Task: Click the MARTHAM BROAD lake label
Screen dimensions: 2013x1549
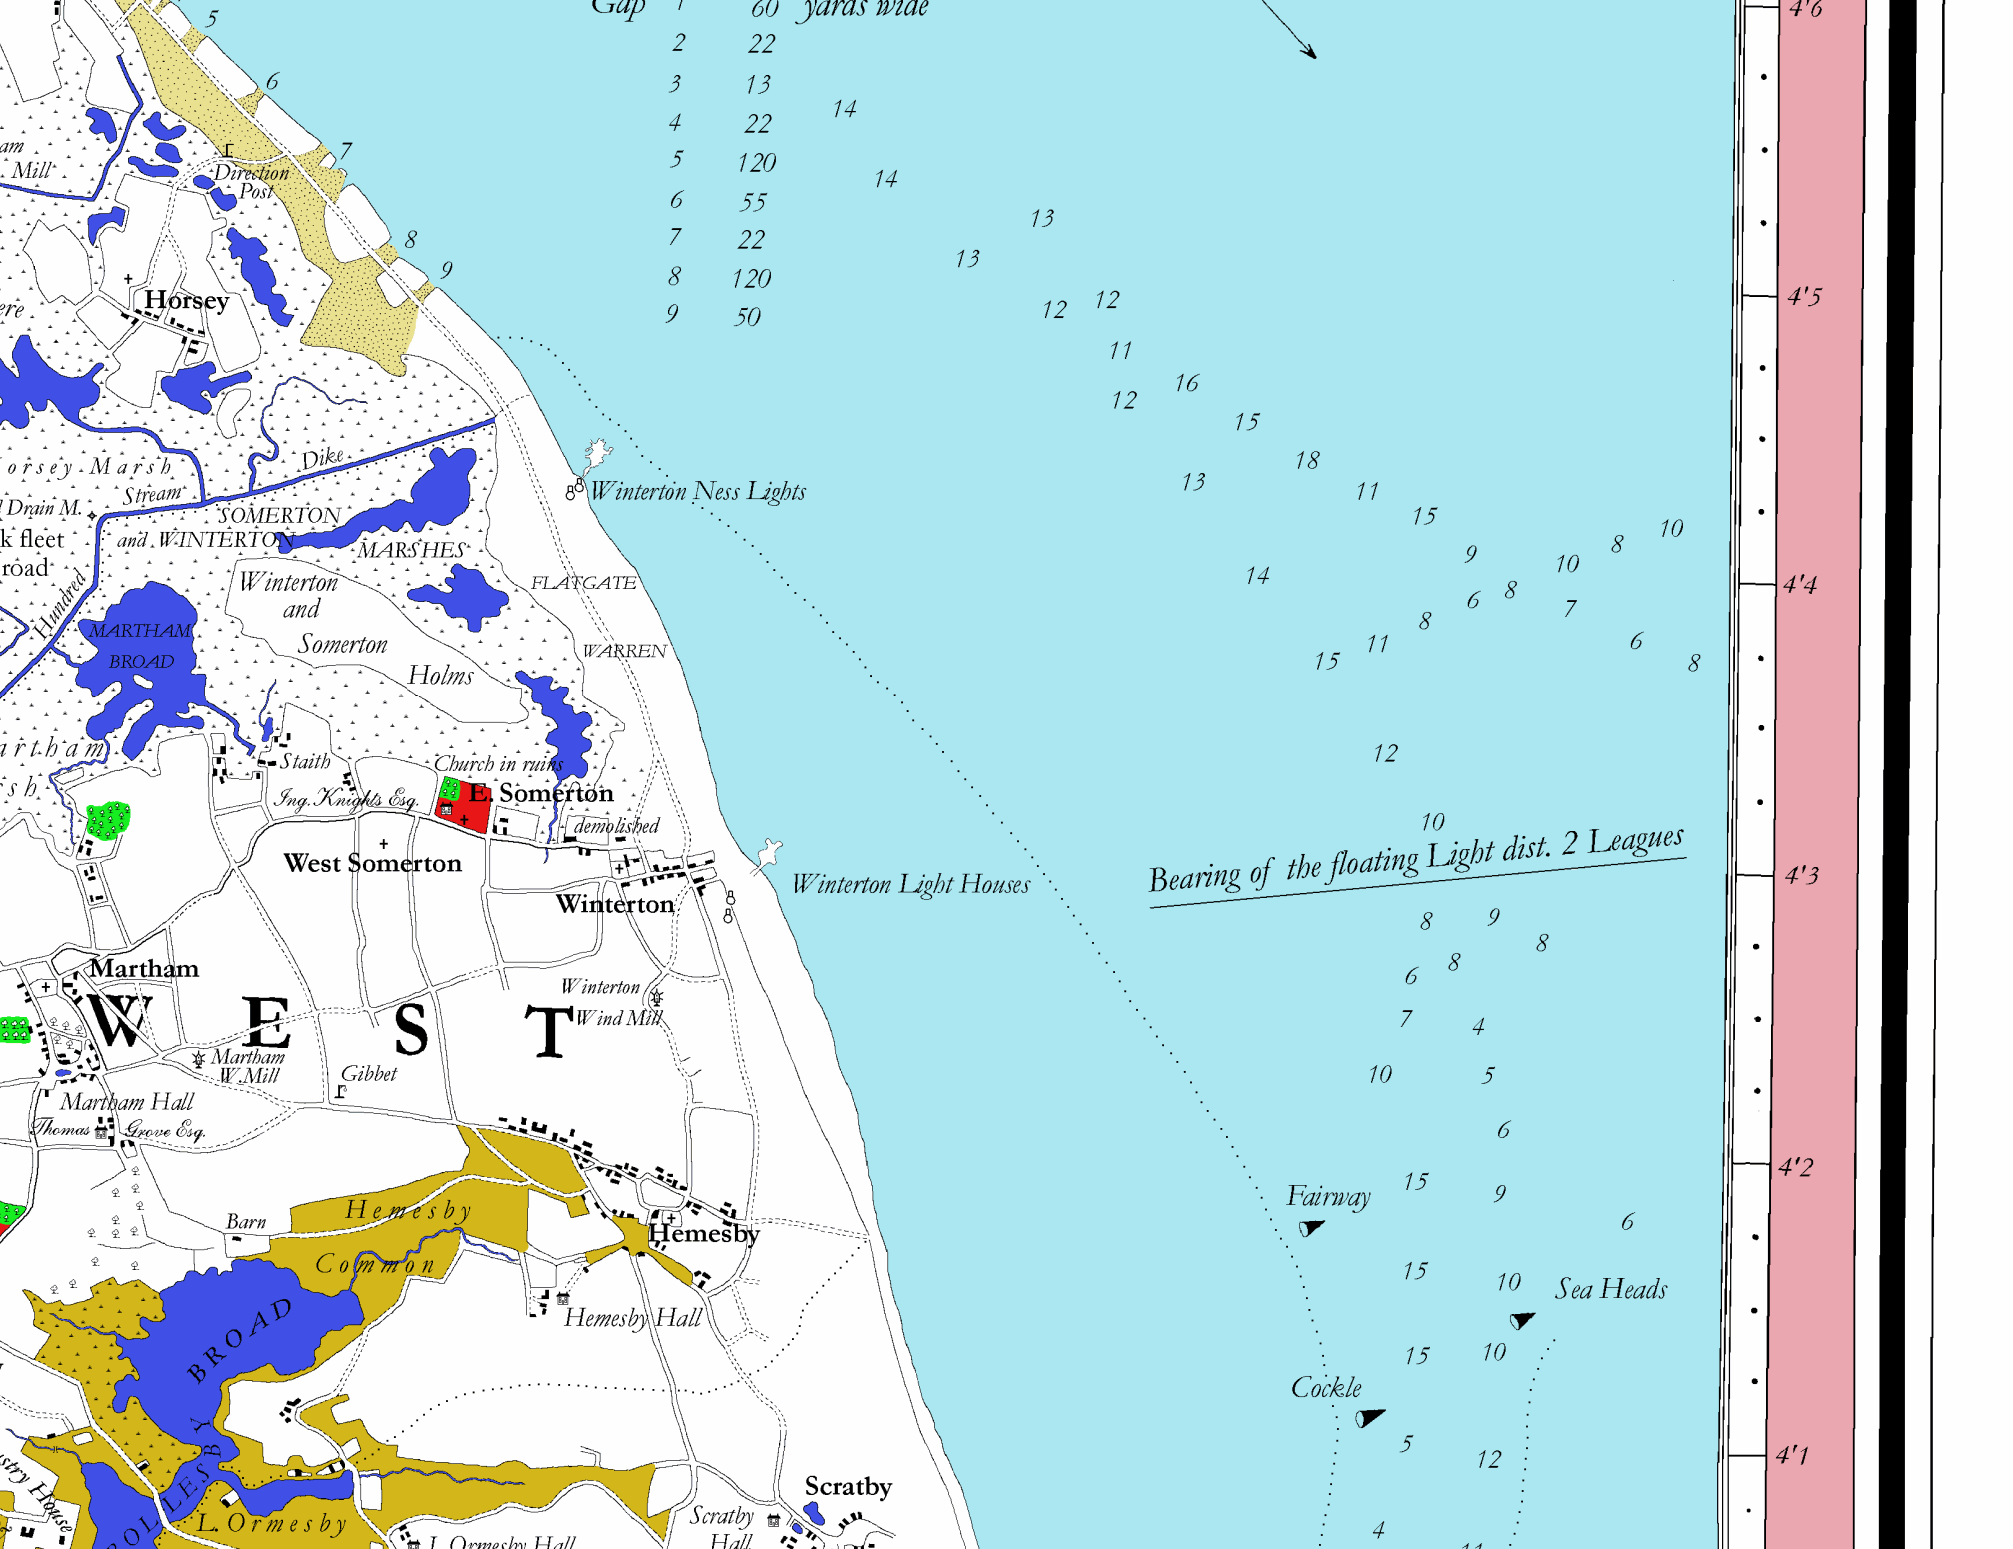Action: [x=141, y=646]
